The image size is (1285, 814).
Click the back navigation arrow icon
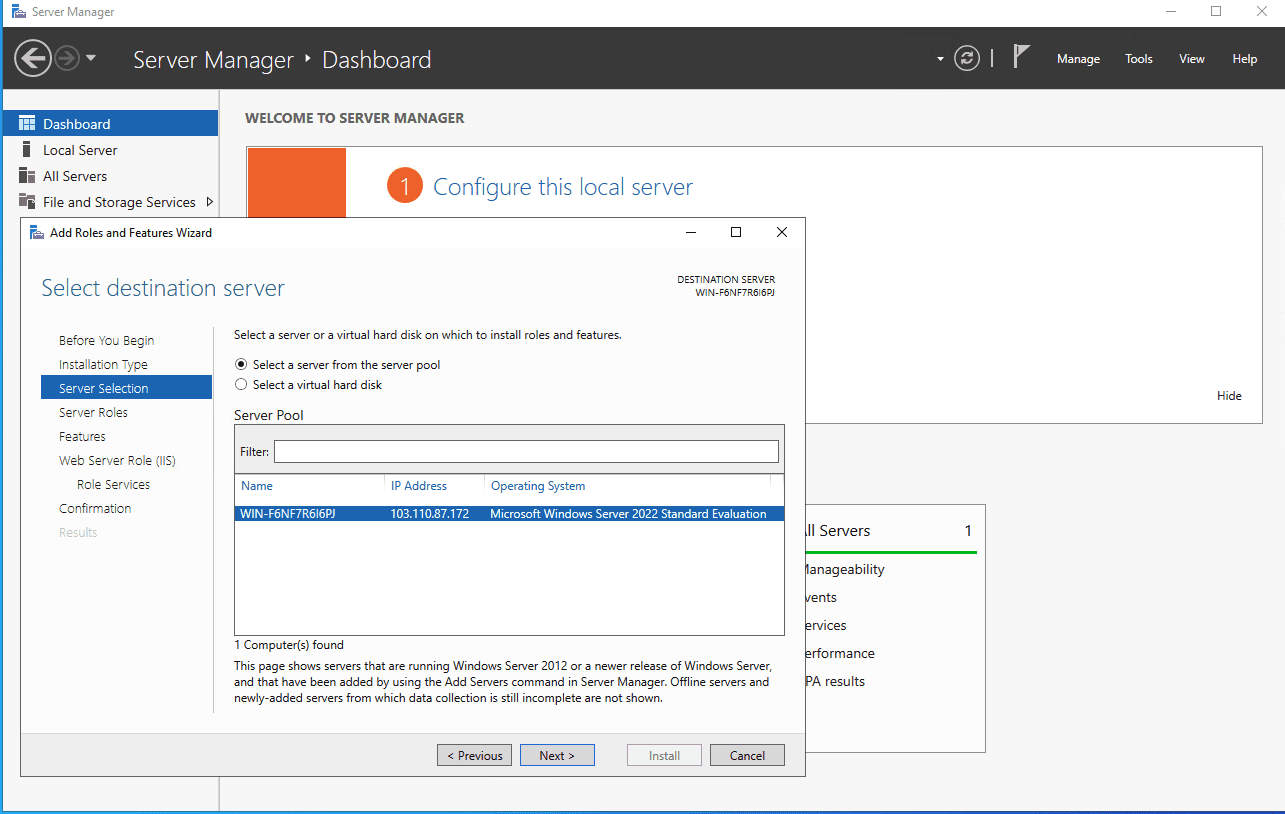click(33, 58)
